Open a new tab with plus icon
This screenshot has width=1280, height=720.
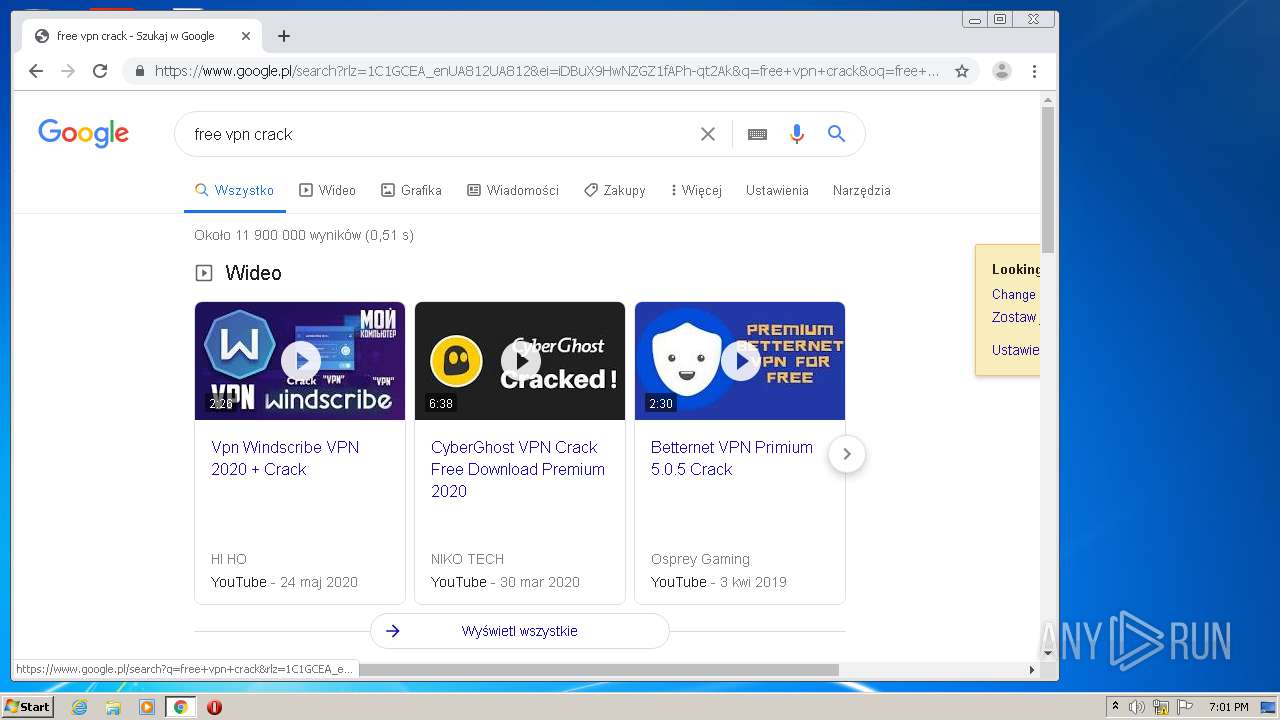(x=284, y=36)
